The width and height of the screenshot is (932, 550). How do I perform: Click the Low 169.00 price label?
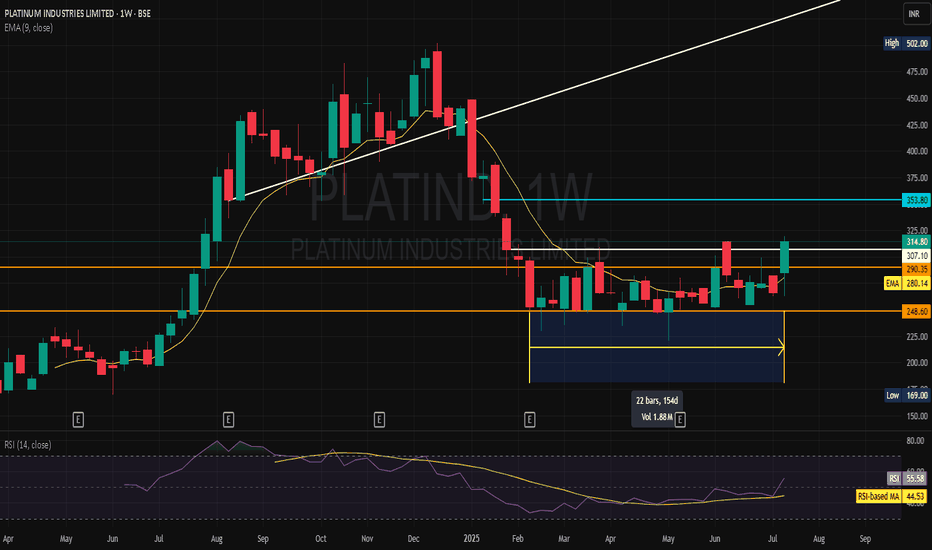(x=907, y=395)
